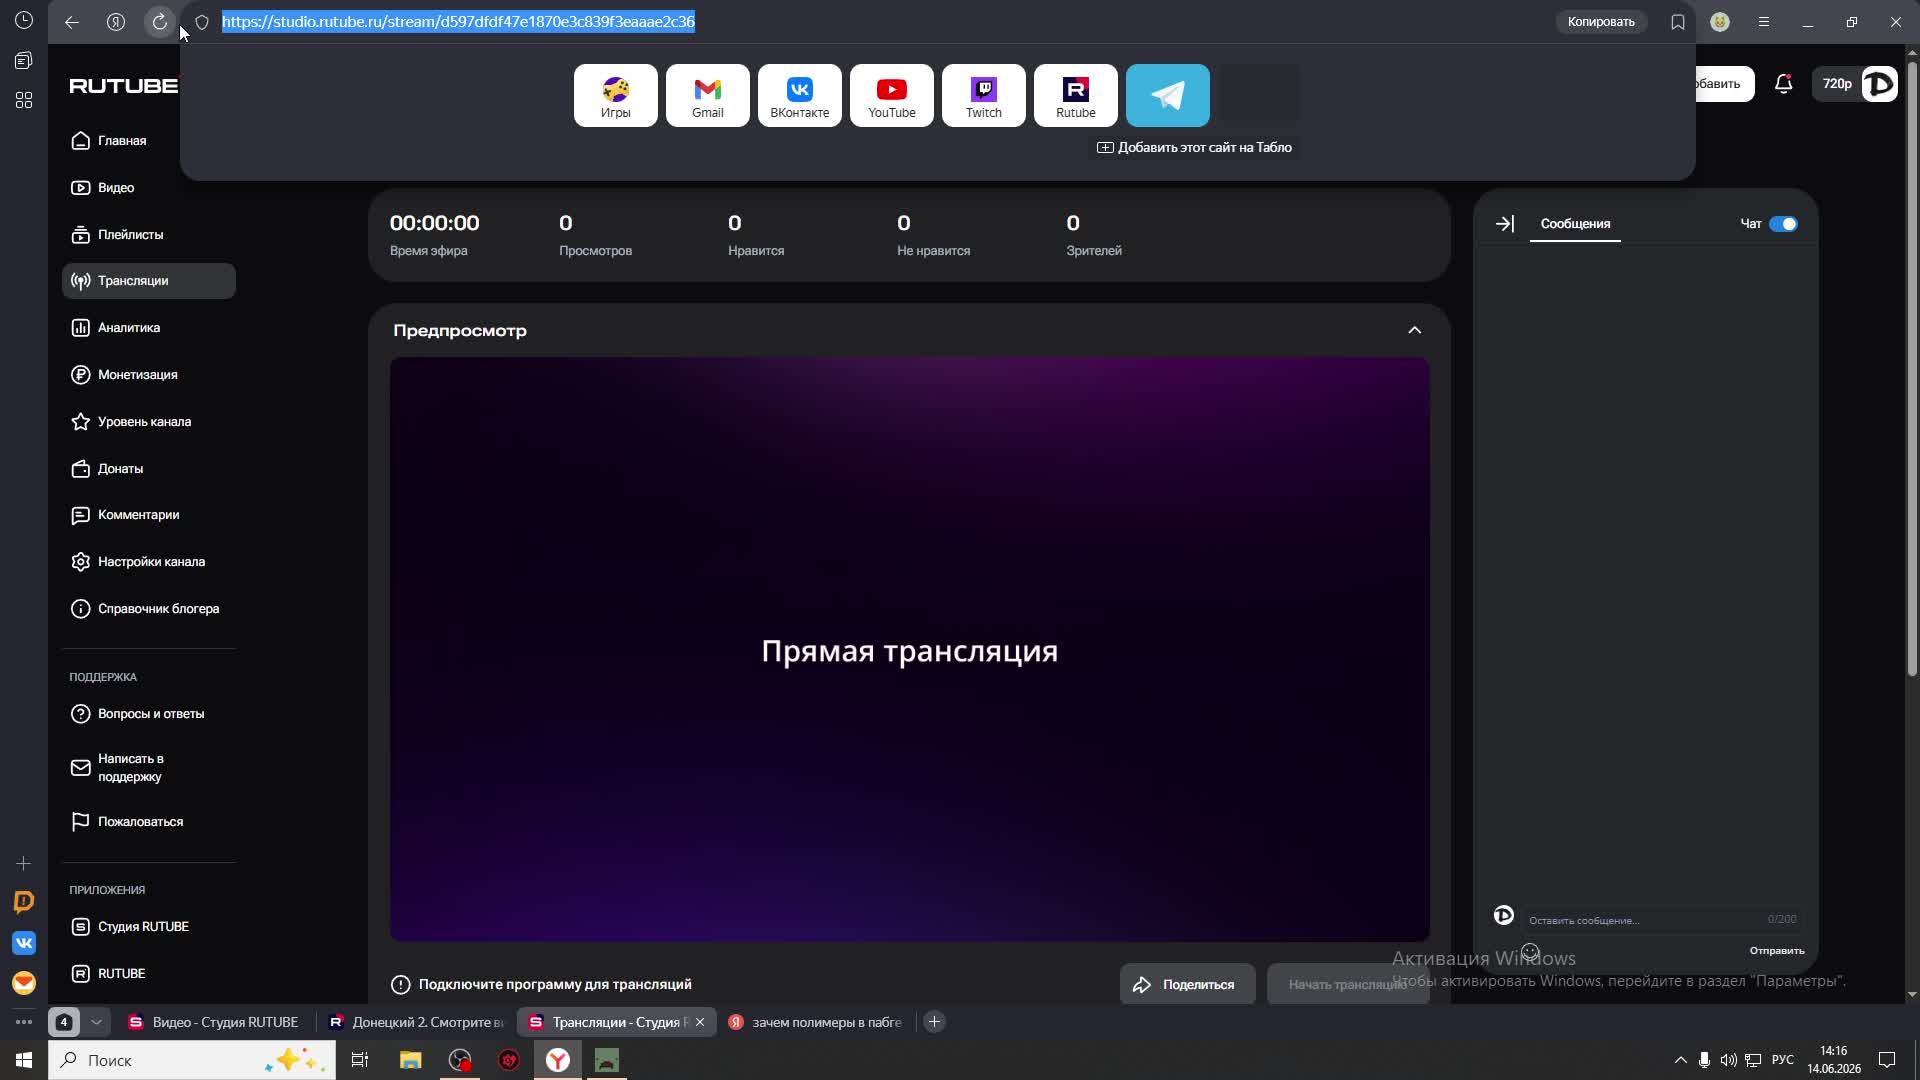Screen dimensions: 1920x1080
Task: Open Студия RUTUBE app link
Action: click(149, 927)
